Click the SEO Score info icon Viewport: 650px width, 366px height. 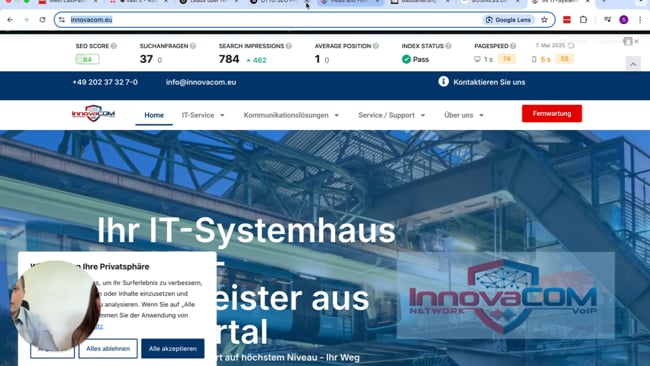(114, 46)
